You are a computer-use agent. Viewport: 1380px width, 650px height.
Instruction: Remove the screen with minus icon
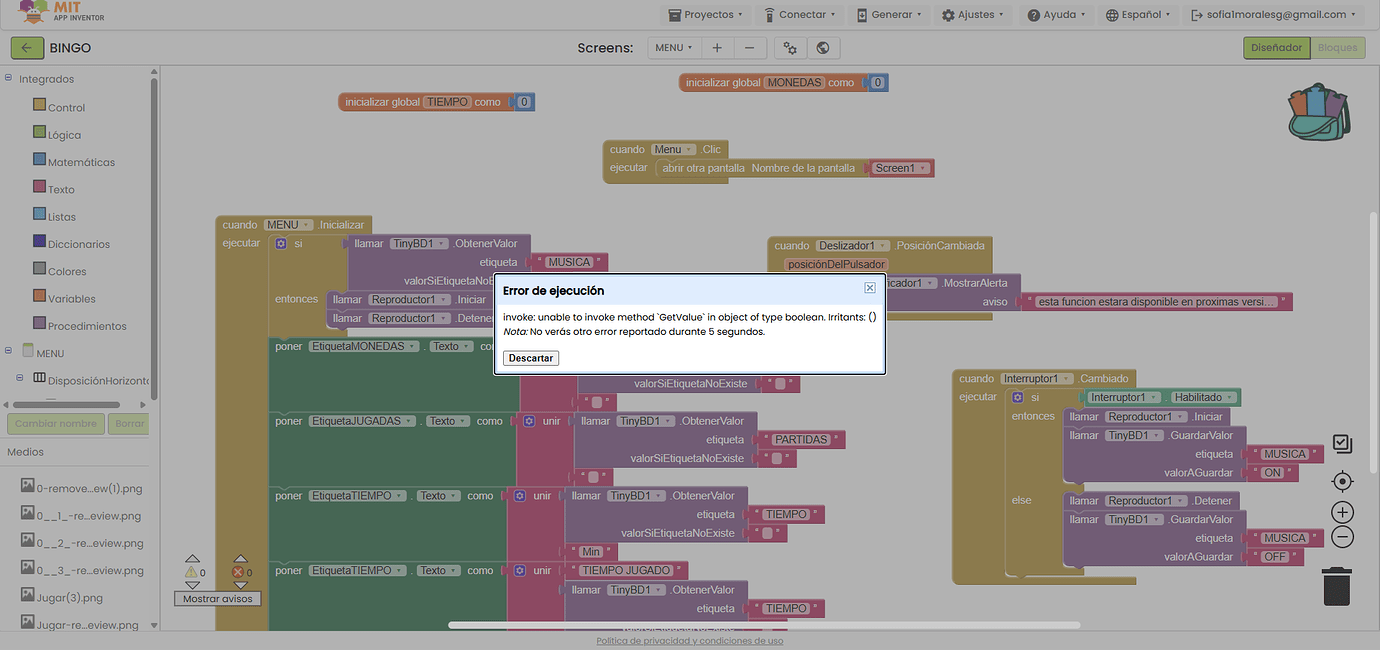pos(750,48)
